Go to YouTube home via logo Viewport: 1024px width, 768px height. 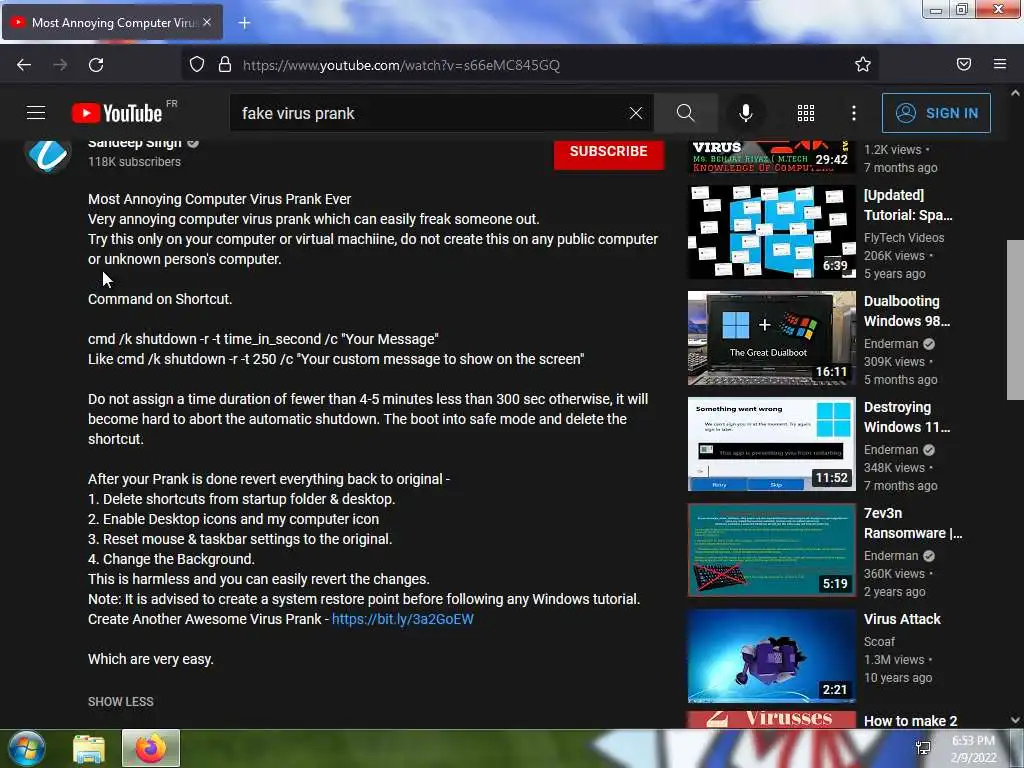118,113
